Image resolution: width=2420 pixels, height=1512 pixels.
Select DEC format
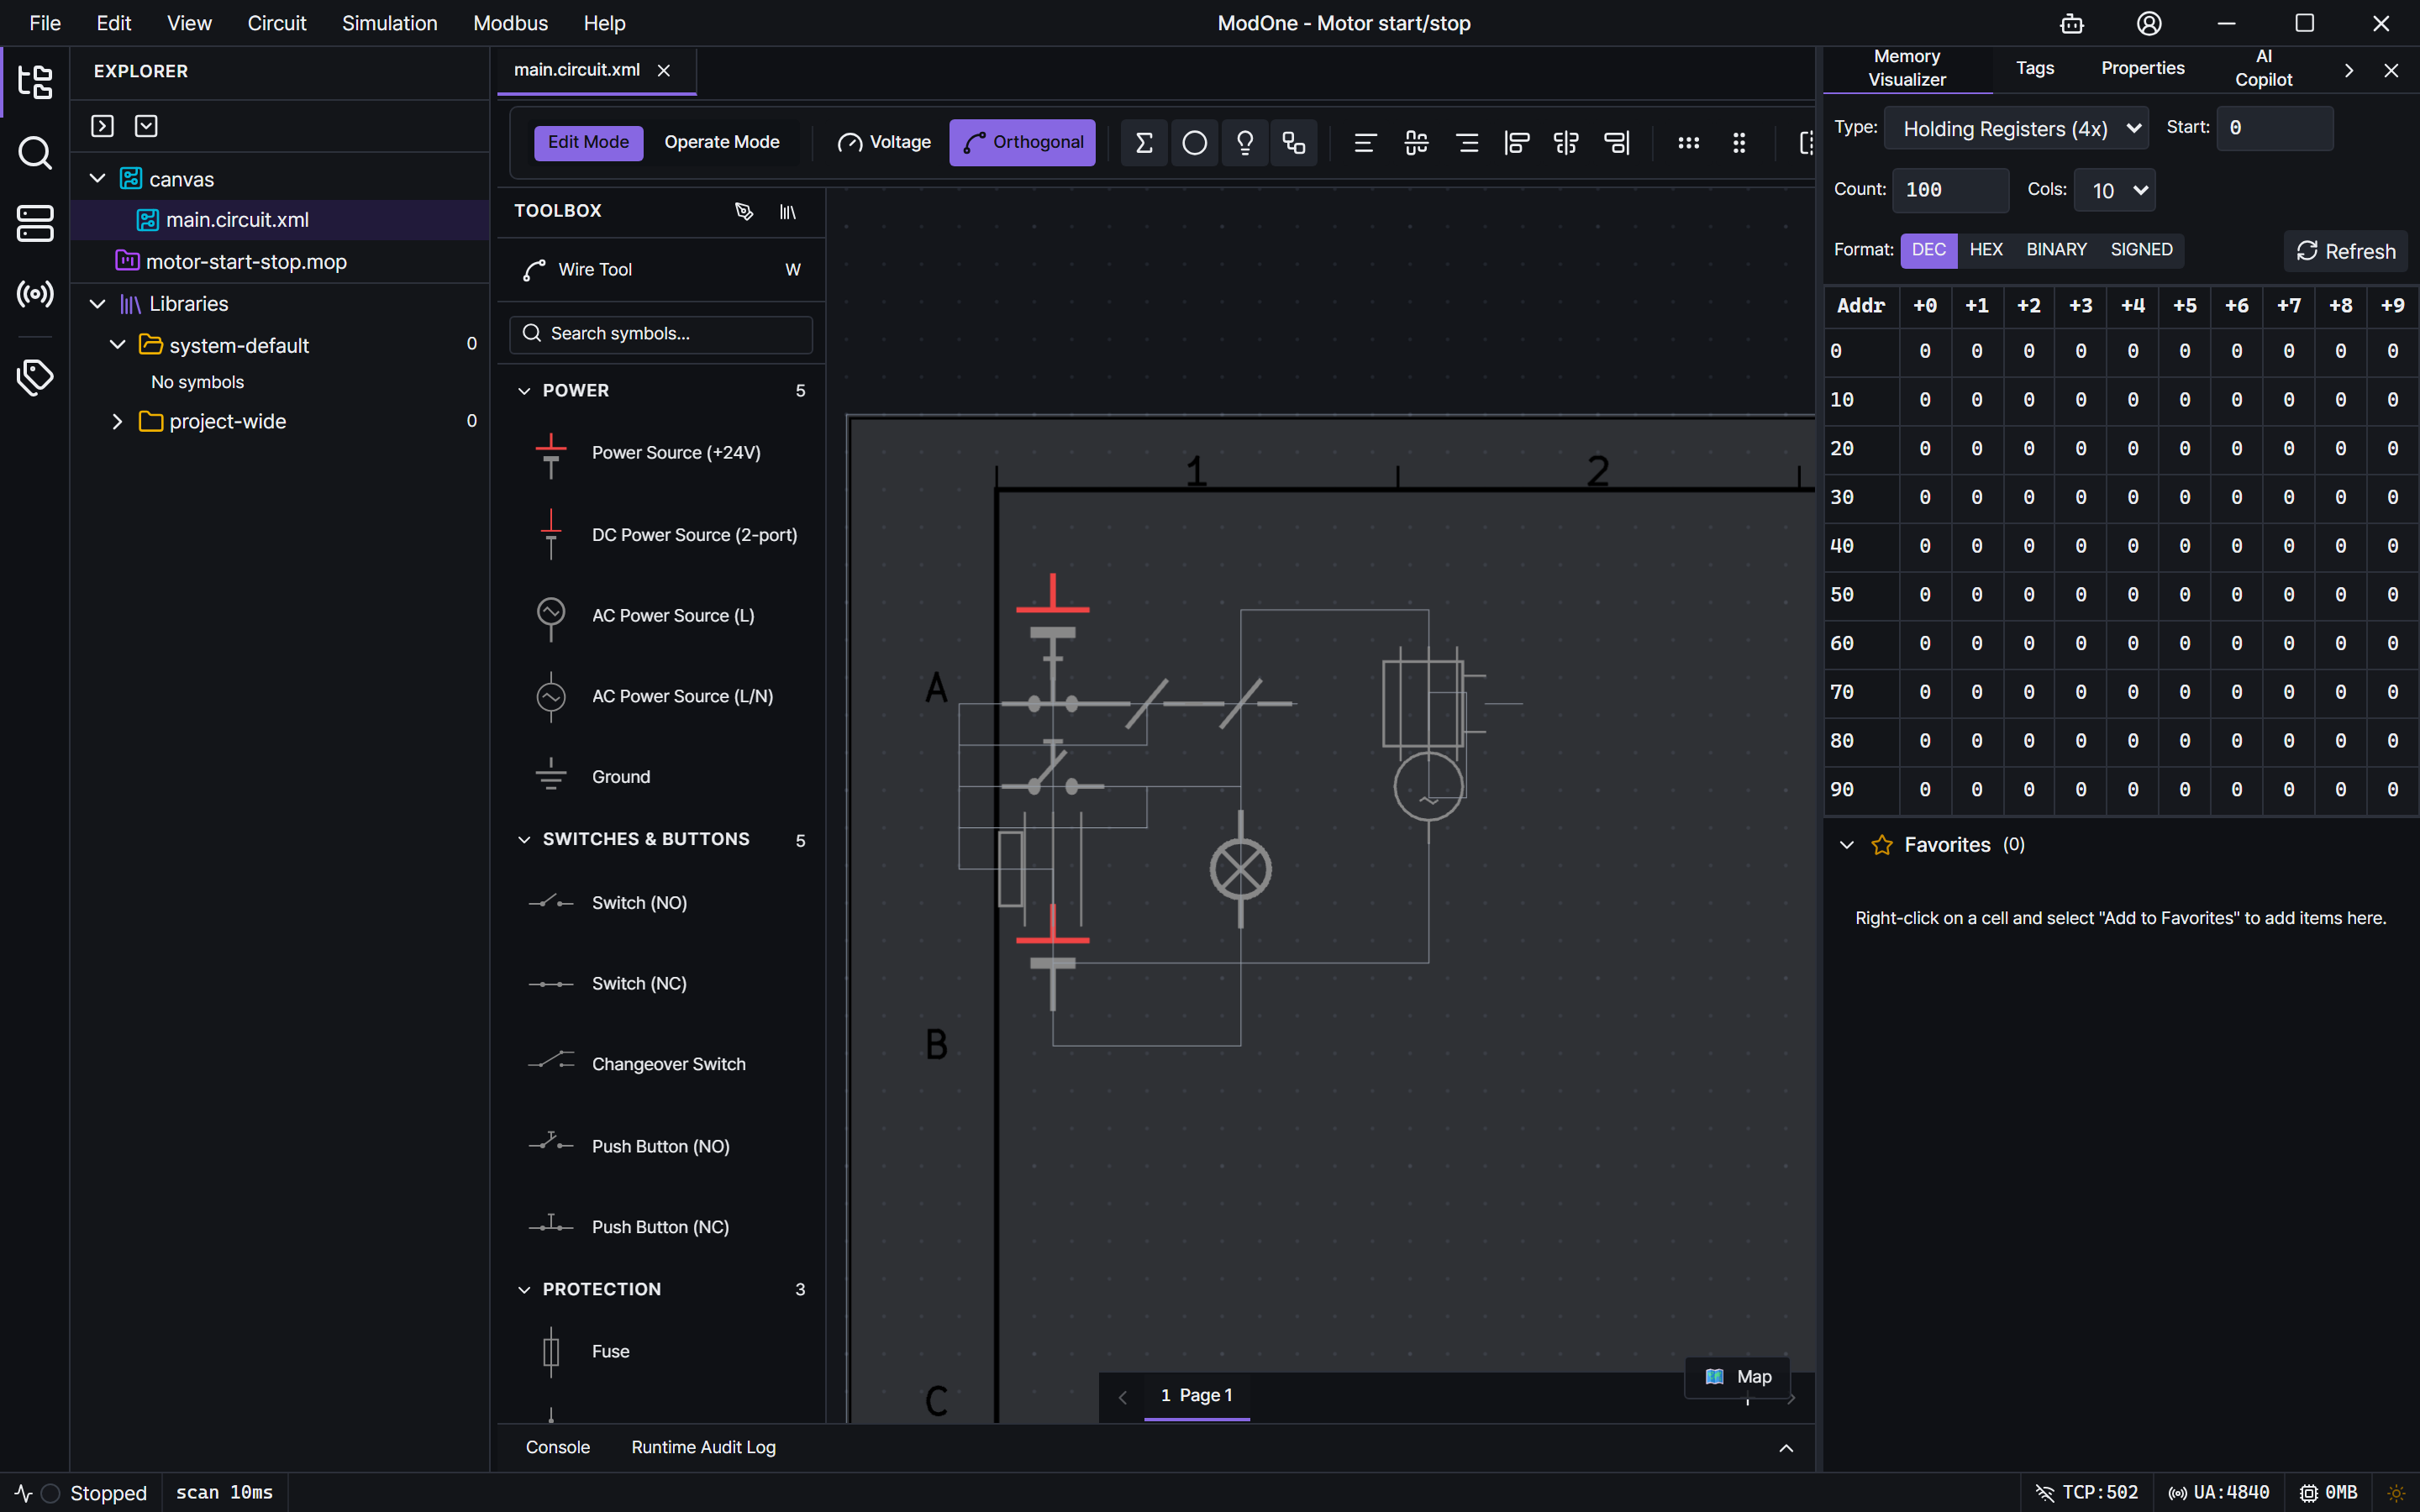[x=1928, y=250]
